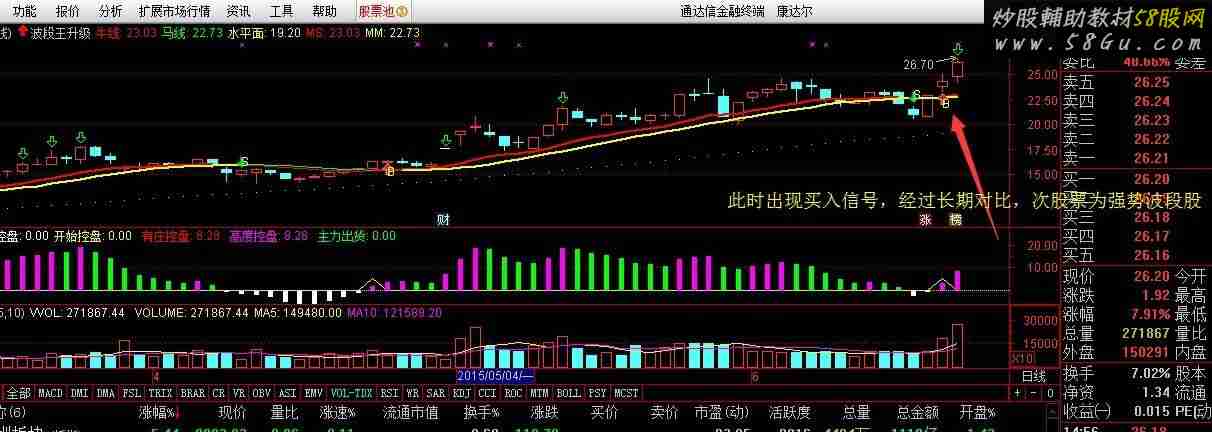
Task: Click the 卖五 price 26.25
Action: pyautogui.click(x=1152, y=82)
